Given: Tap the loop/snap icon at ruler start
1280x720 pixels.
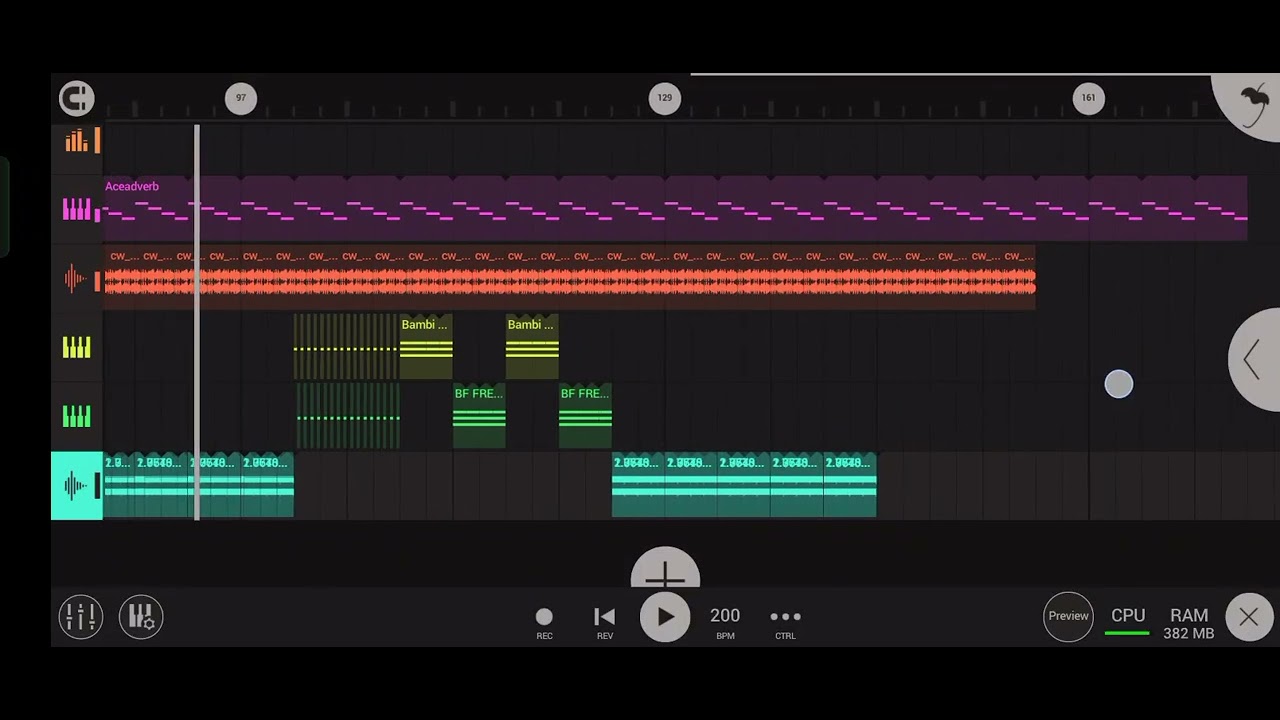Looking at the screenshot, I should (77, 98).
